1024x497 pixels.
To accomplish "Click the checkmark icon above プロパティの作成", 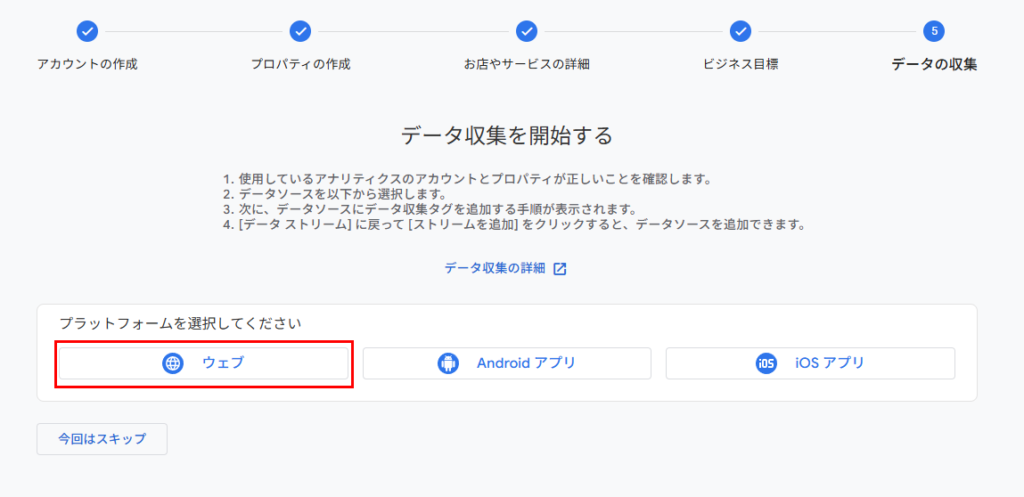I will tap(300, 31).
